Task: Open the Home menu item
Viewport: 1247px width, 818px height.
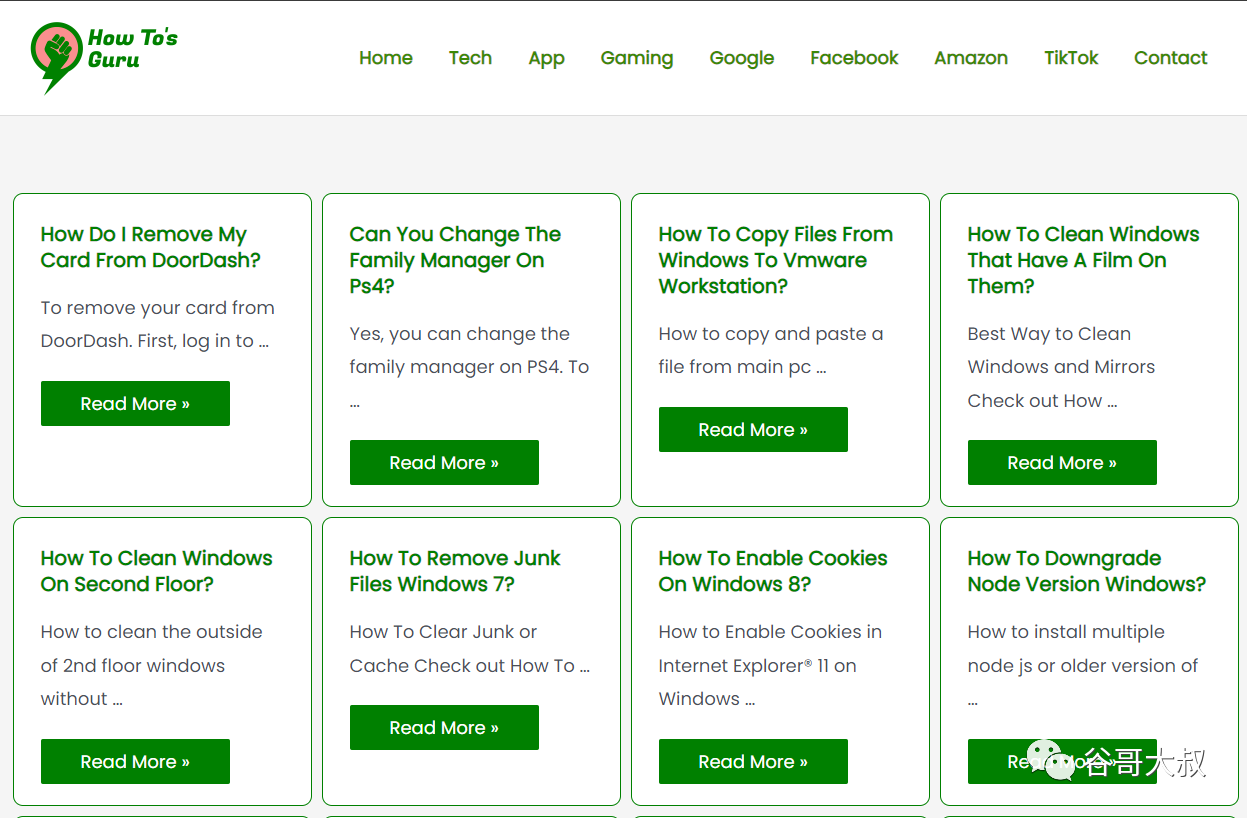Action: 385,58
